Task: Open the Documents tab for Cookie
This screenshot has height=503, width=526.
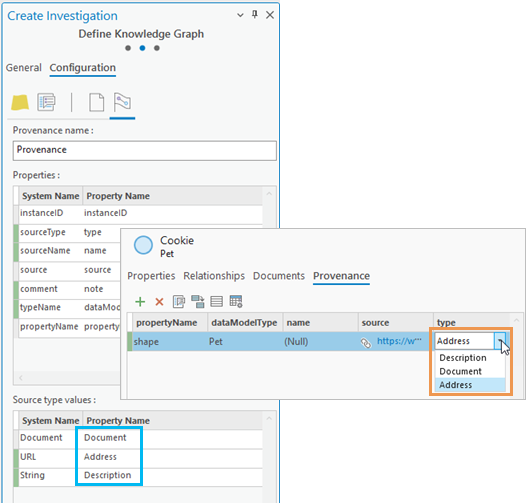Action: (x=279, y=276)
